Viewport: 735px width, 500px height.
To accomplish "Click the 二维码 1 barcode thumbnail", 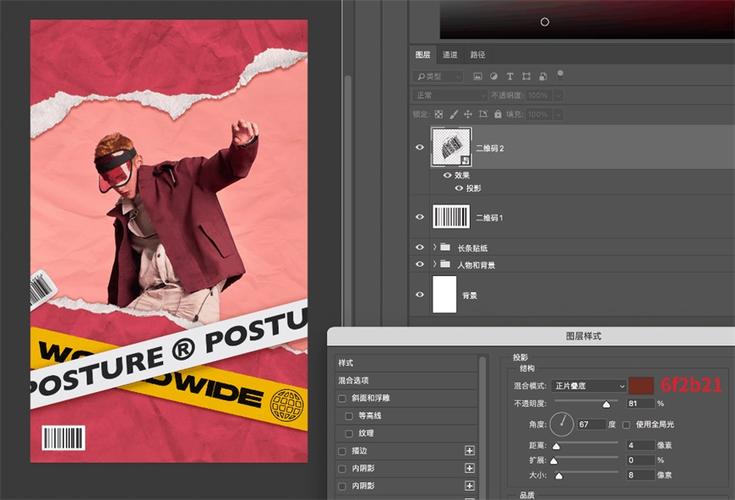I will coord(451,217).
